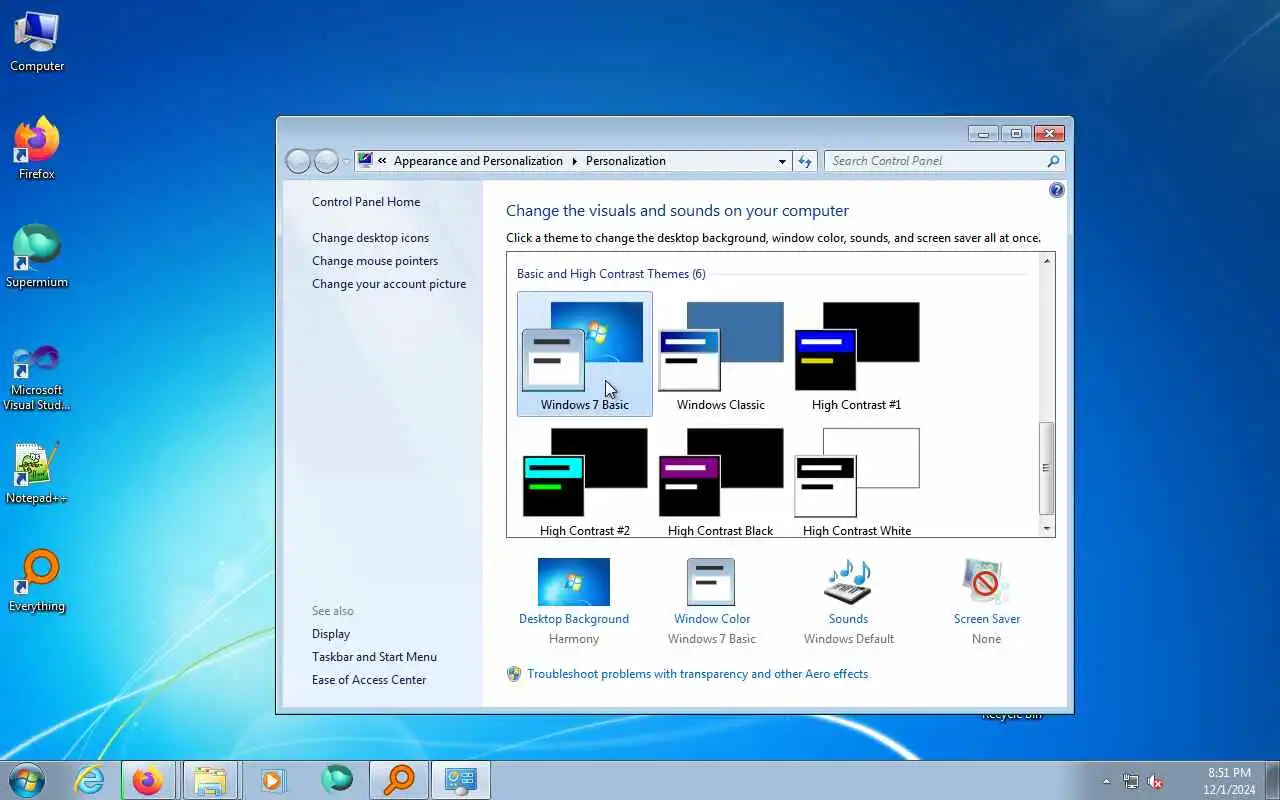Image resolution: width=1280 pixels, height=800 pixels.
Task: Apply the High Contrast #1 theme
Action: coord(857,354)
